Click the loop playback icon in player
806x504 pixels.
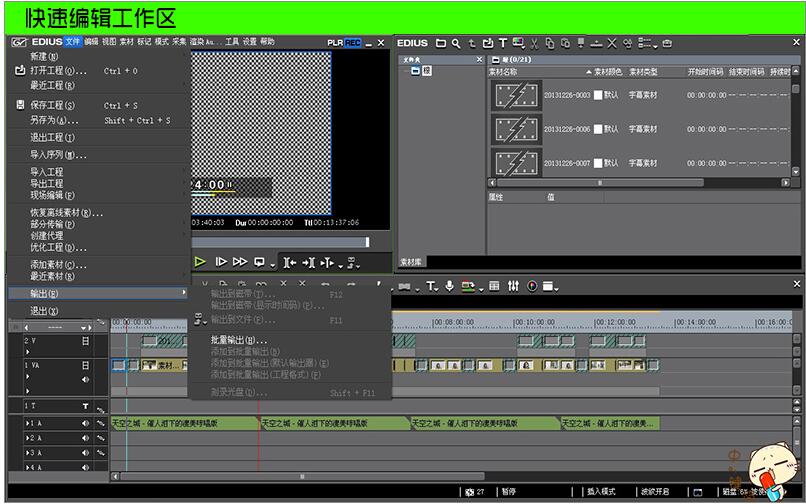tap(260, 262)
